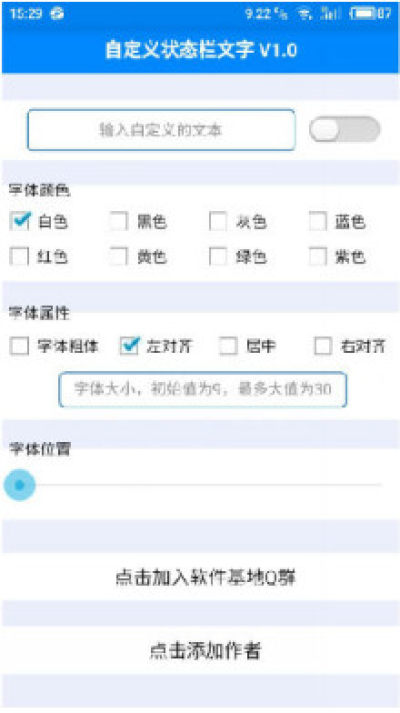Select the 绿色 color checkbox

pyautogui.click(x=218, y=257)
